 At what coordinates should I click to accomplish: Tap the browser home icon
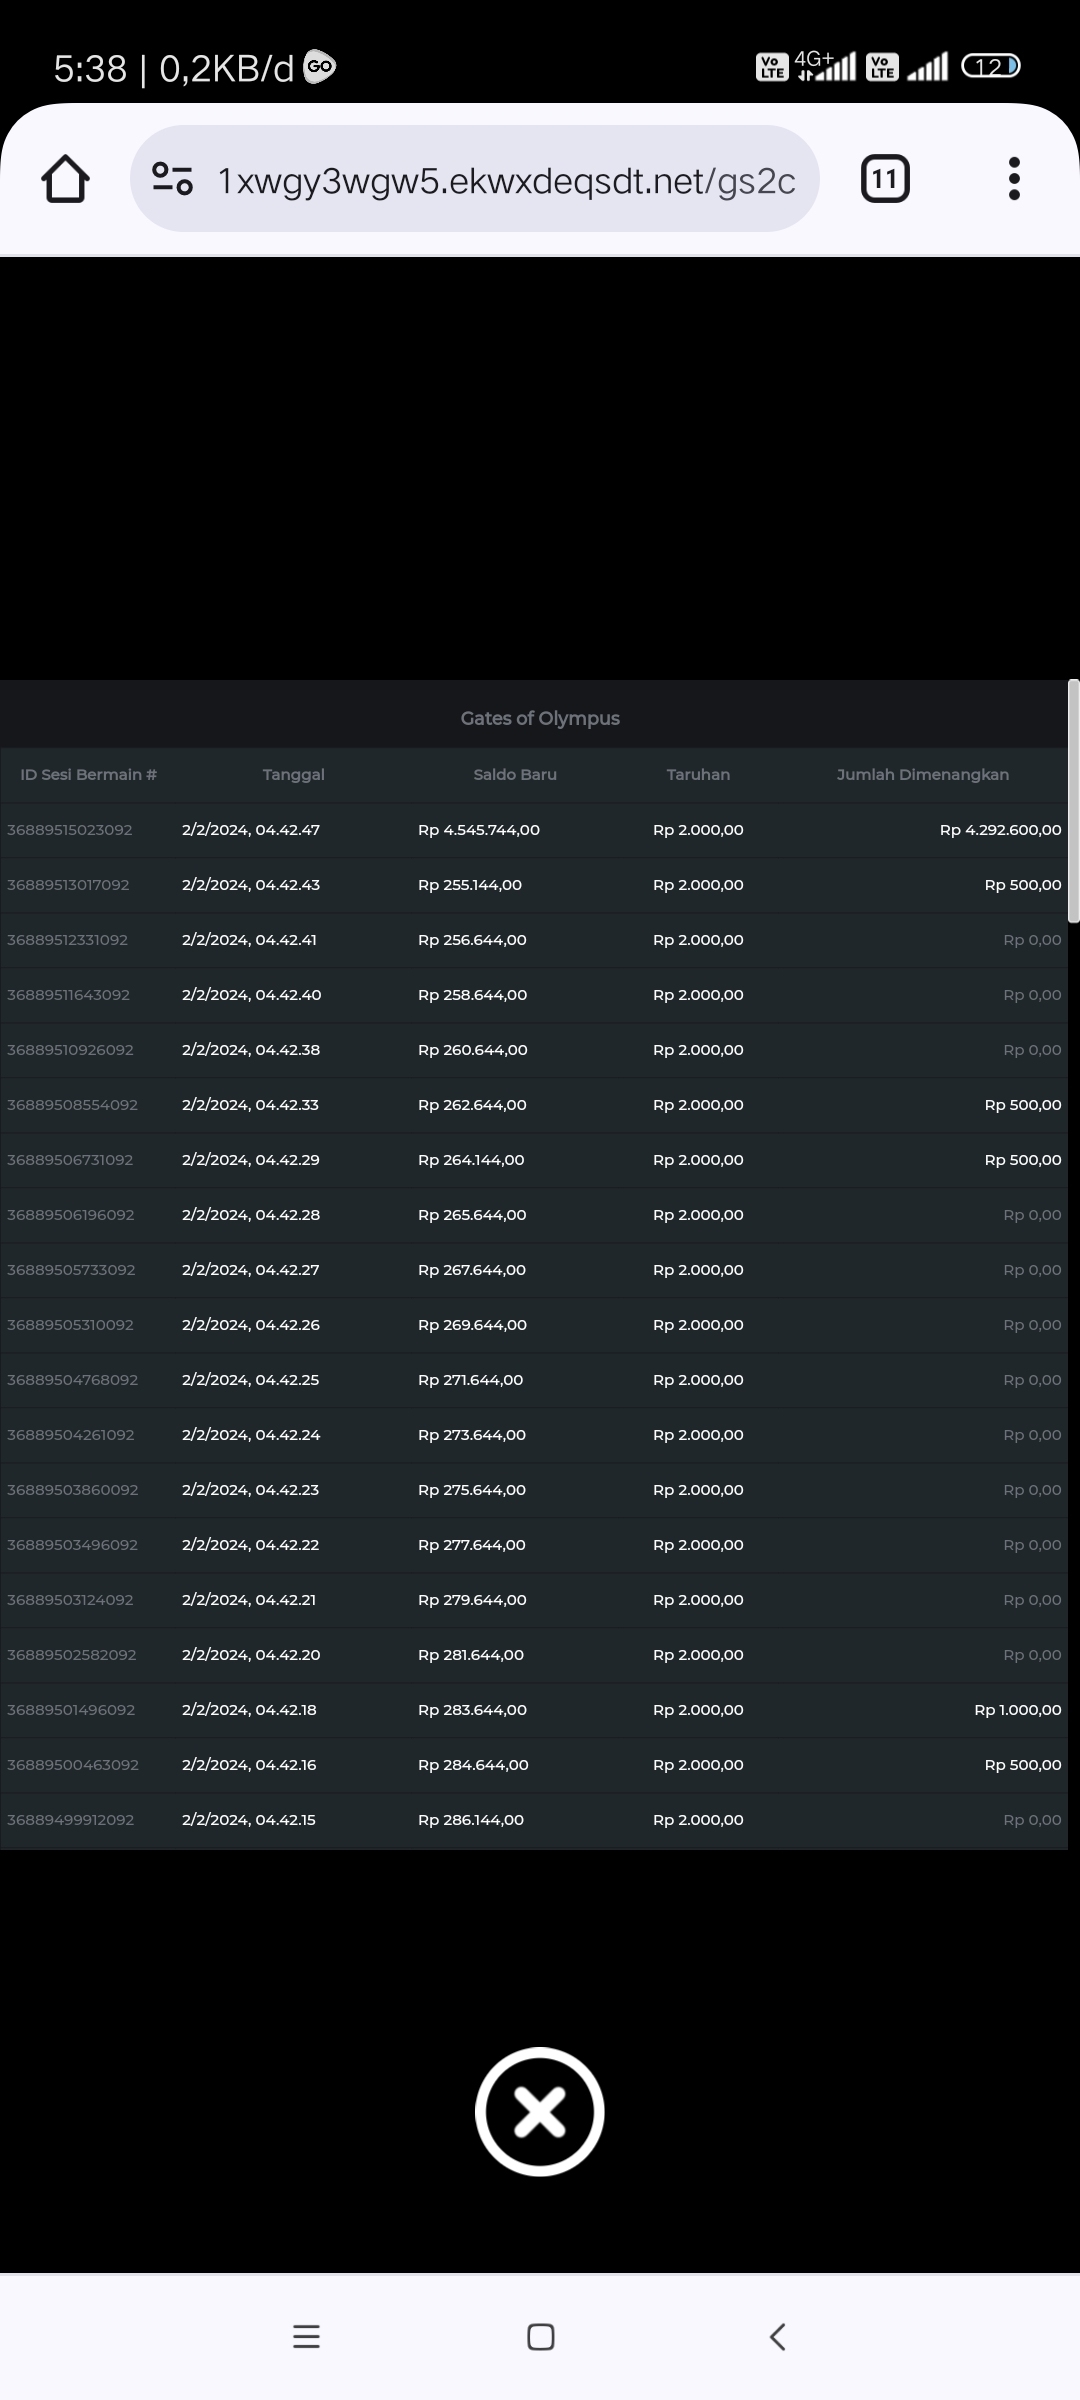click(66, 179)
